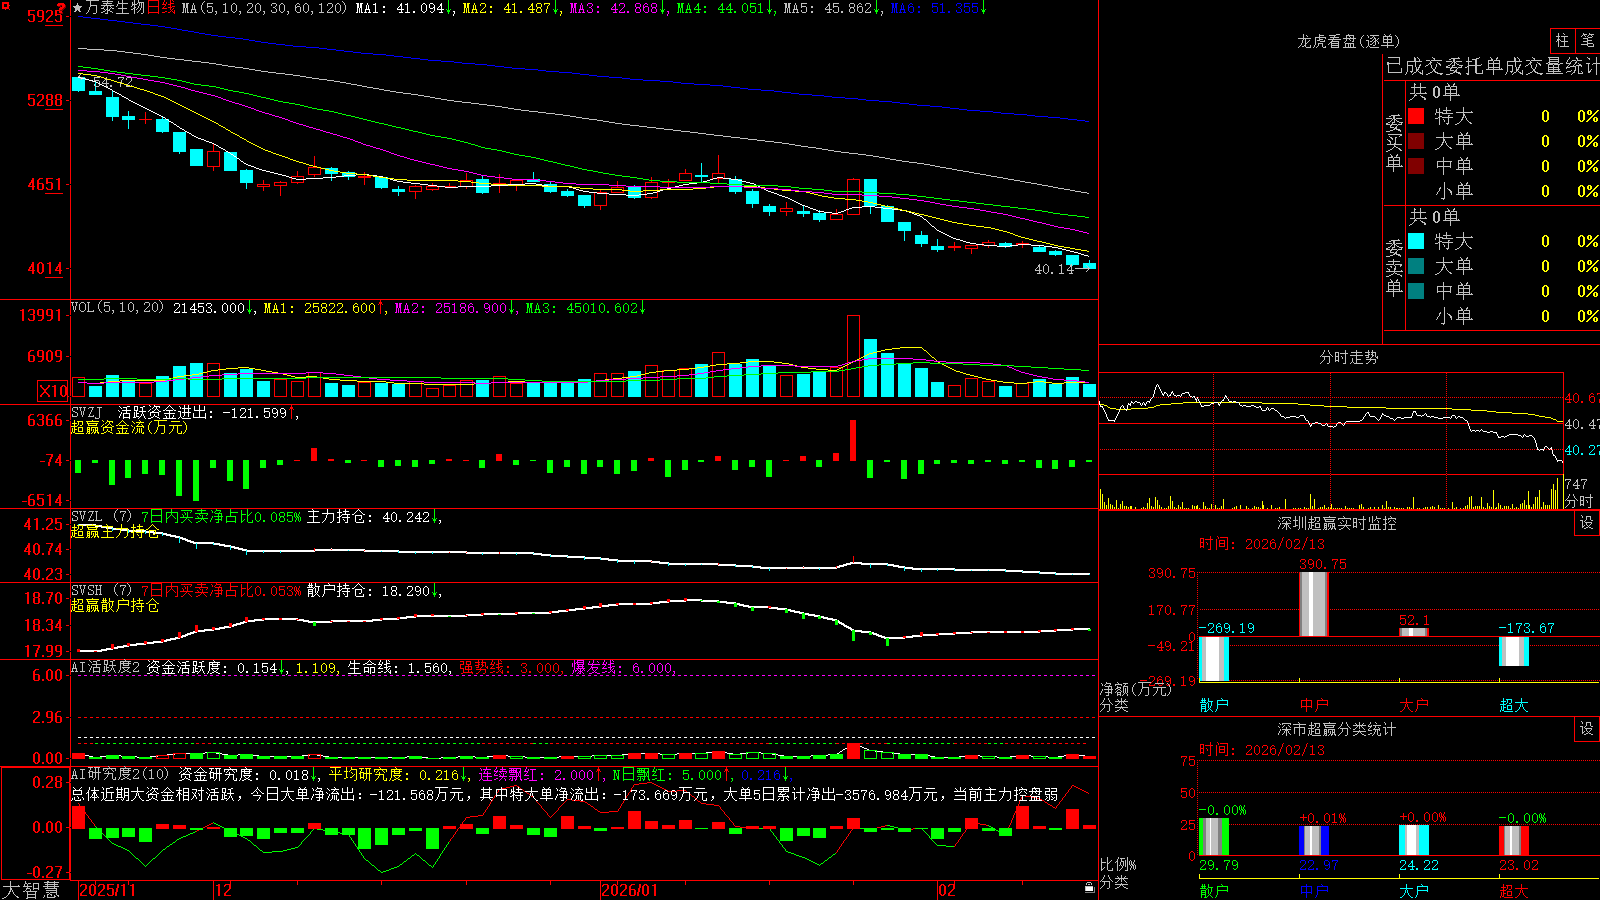Click the 中户 bar labeled 390.75
The image size is (1600, 900).
pos(1314,604)
